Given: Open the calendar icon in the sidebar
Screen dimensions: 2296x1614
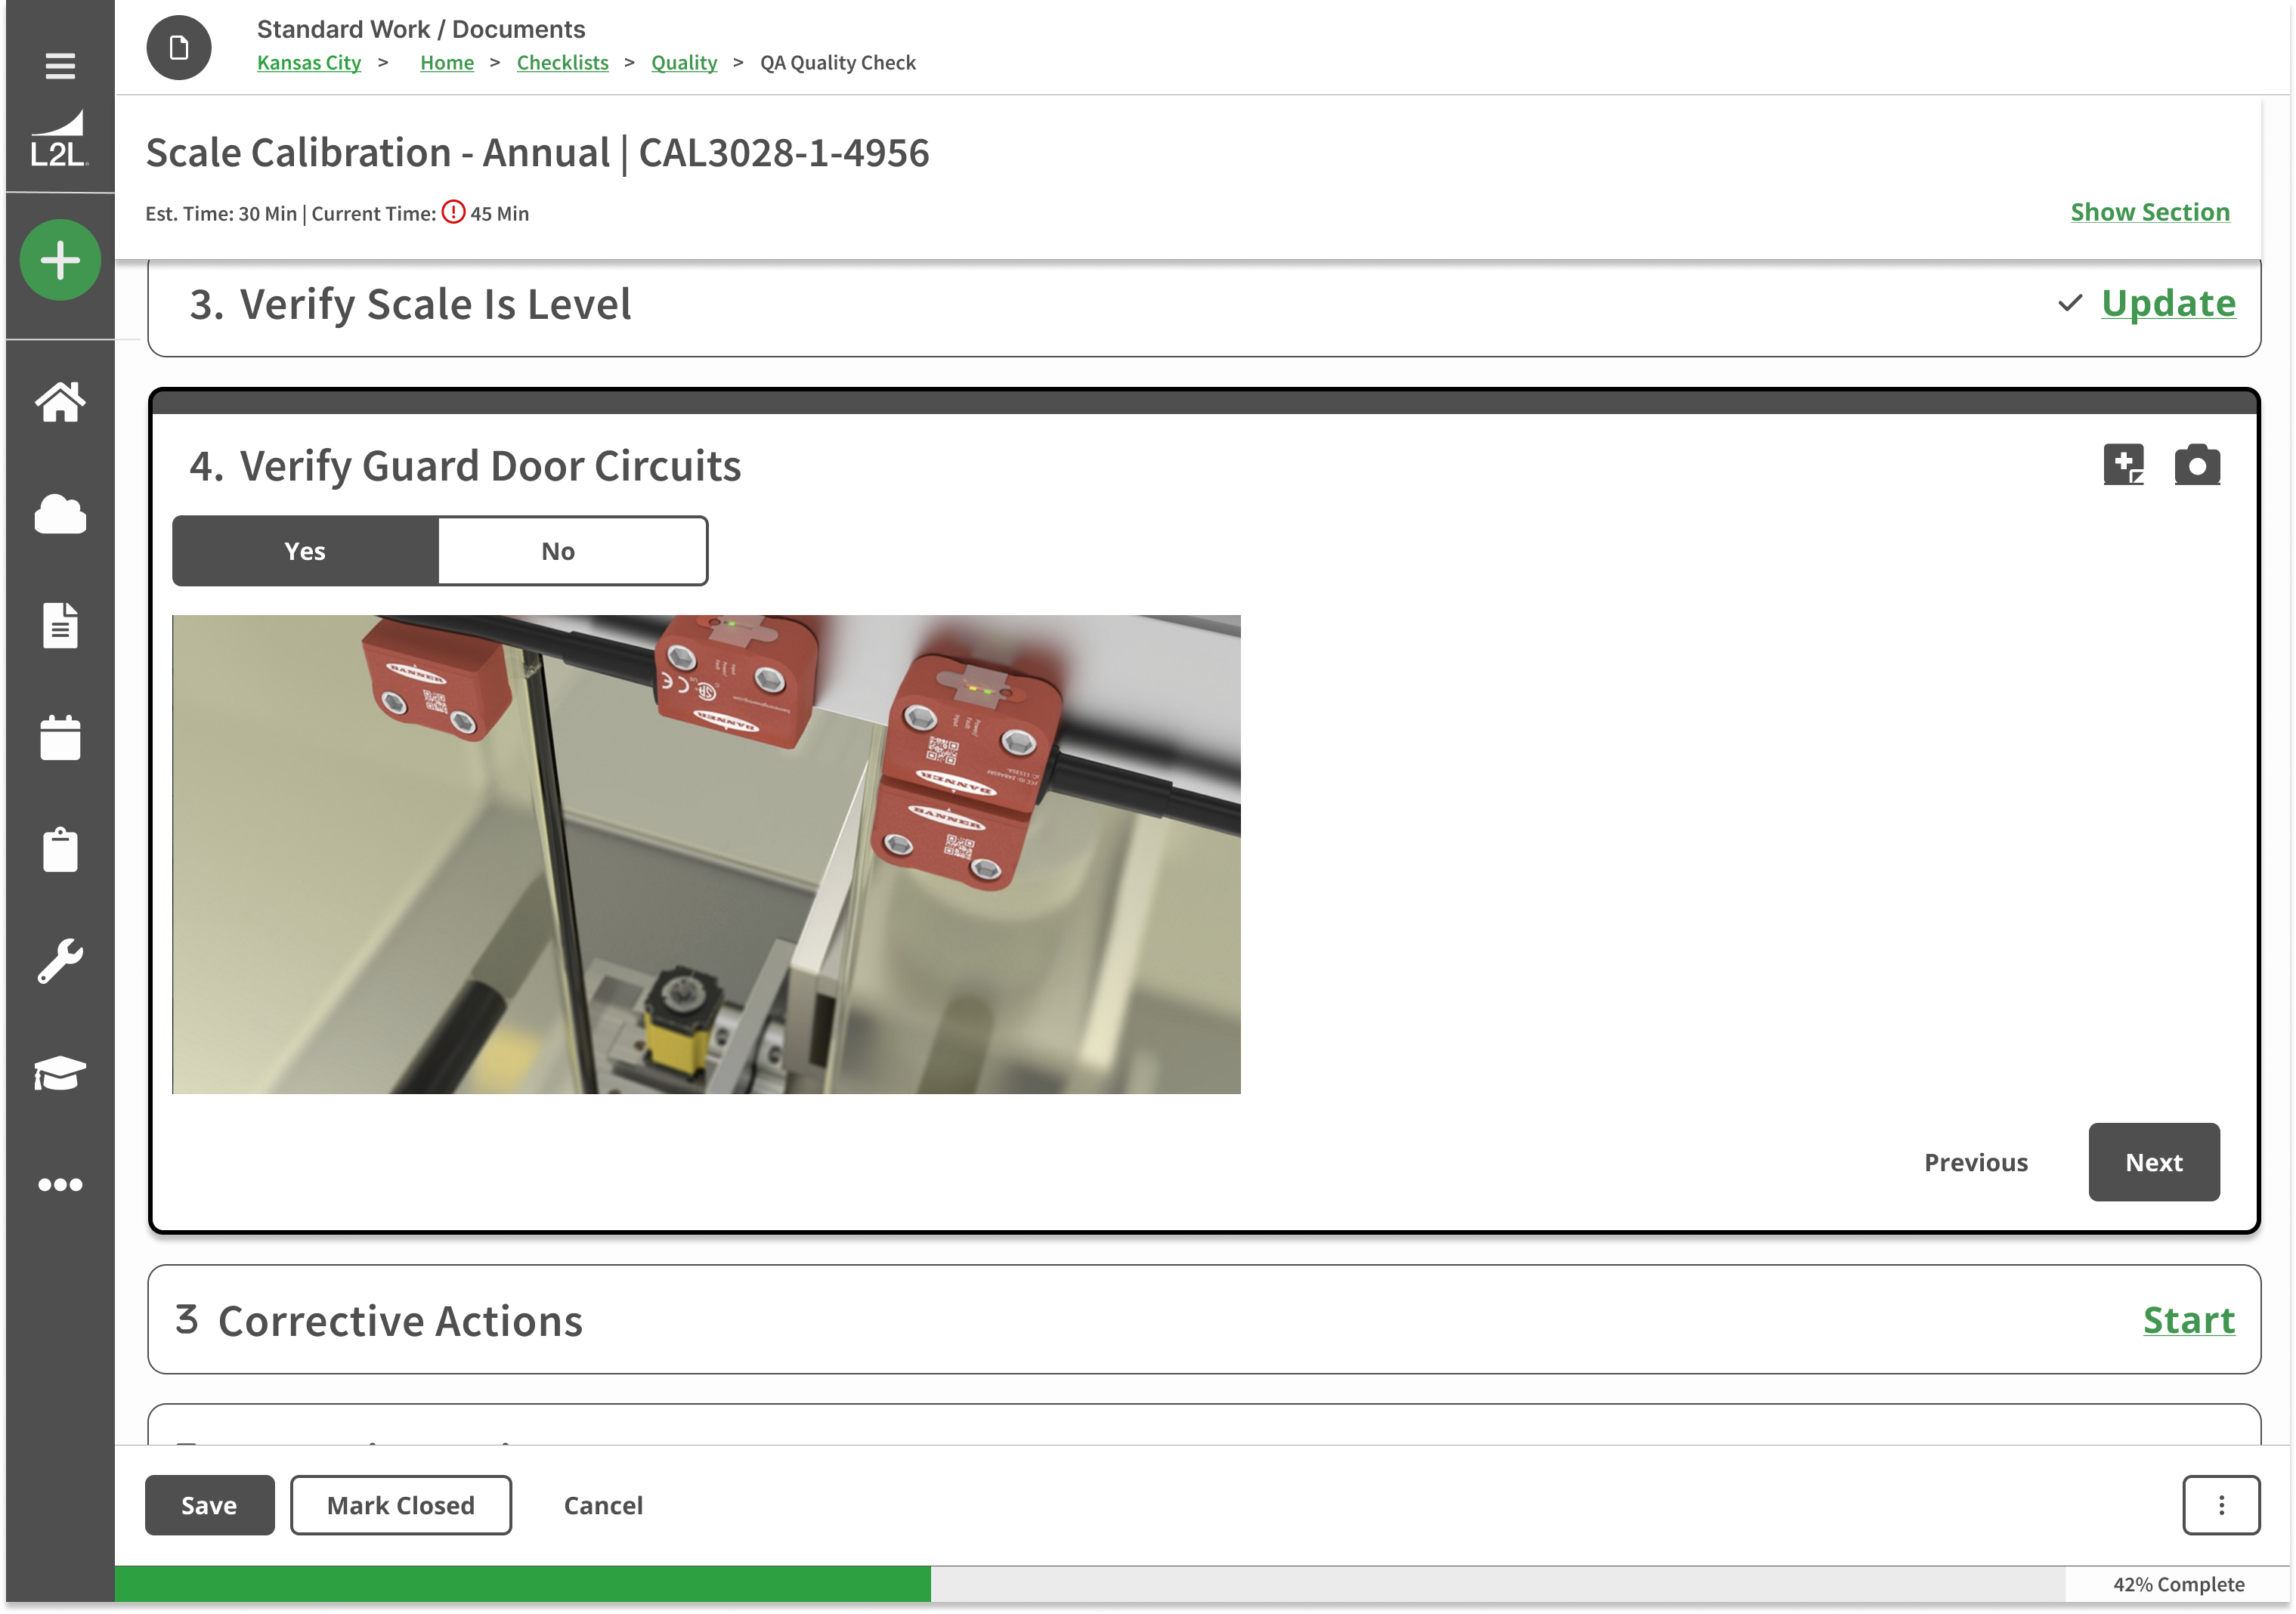Looking at the screenshot, I should (60, 738).
